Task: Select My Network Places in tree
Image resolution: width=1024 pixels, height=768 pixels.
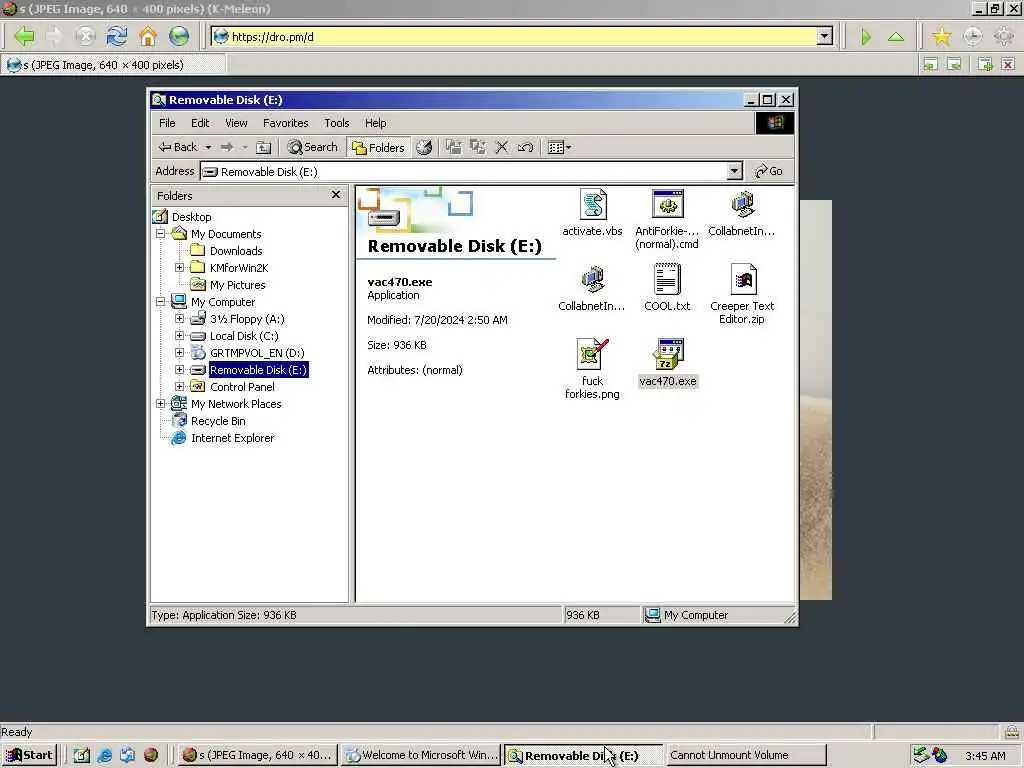Action: [236, 404]
